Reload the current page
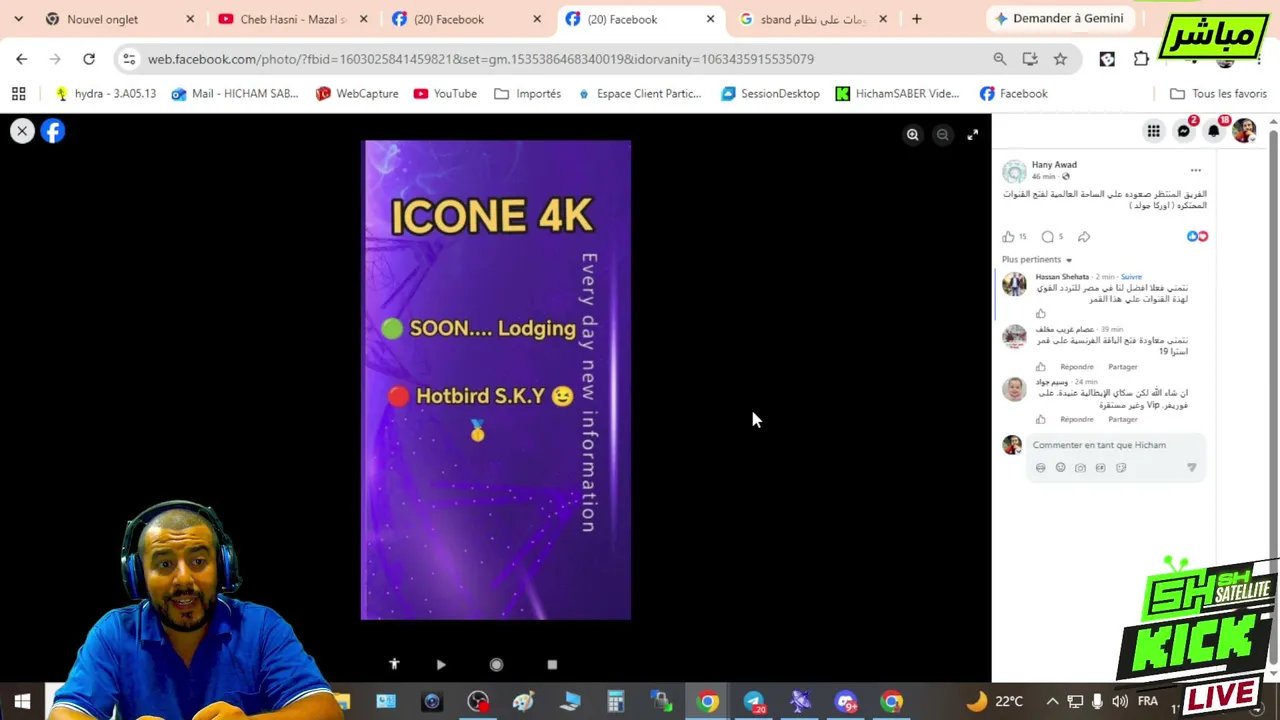The height and width of the screenshot is (720, 1280). (89, 59)
